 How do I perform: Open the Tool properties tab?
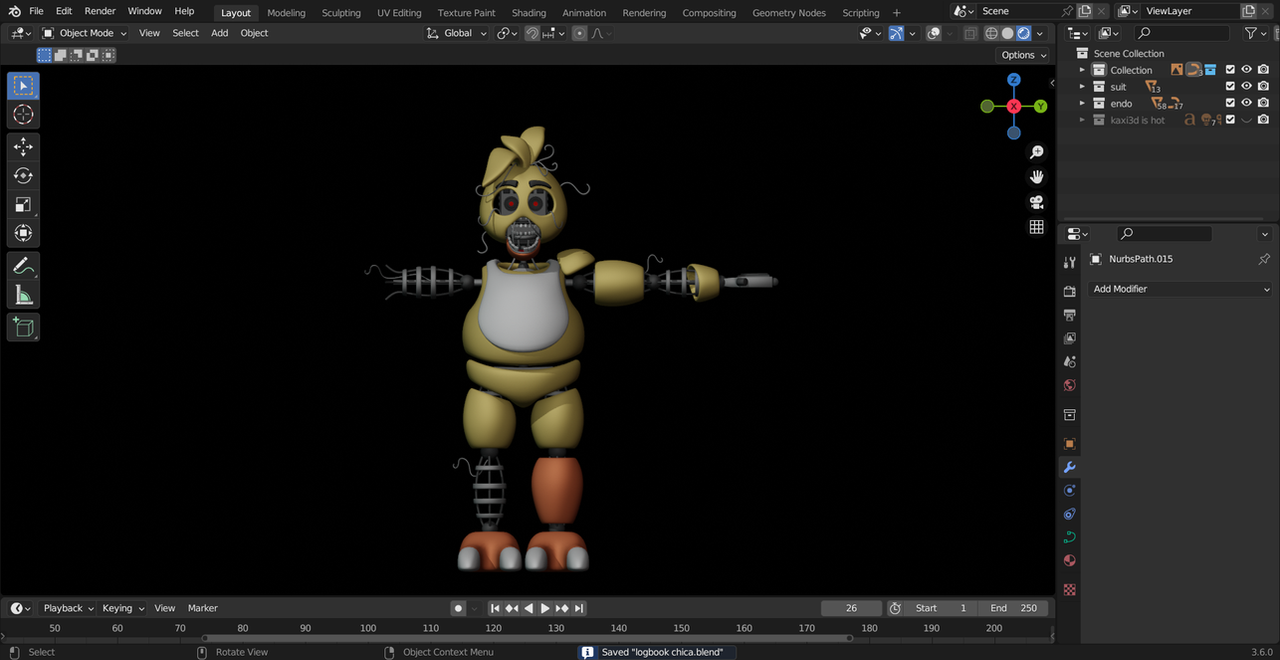[1070, 262]
